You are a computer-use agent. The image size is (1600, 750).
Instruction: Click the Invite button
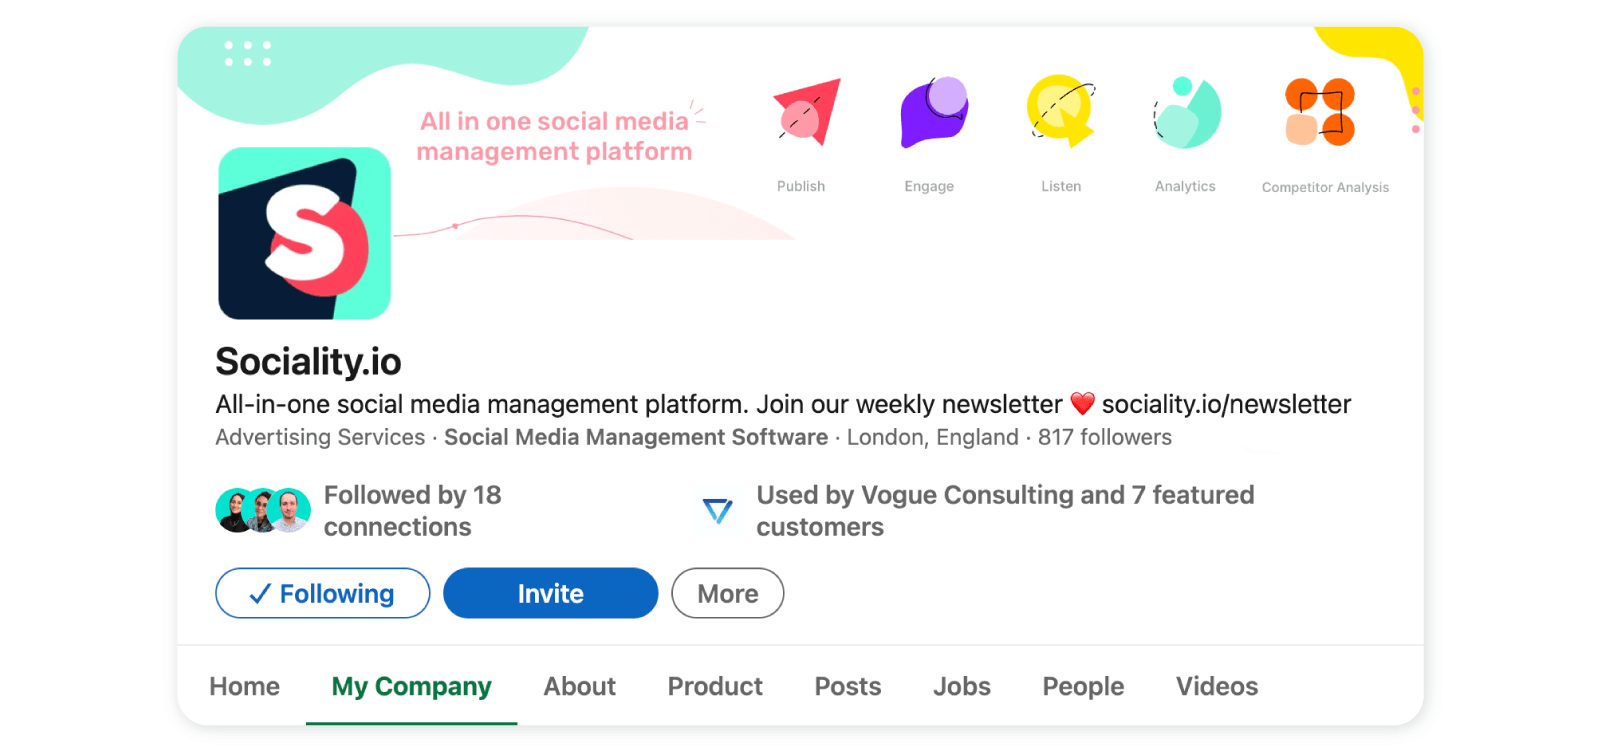pyautogui.click(x=550, y=593)
